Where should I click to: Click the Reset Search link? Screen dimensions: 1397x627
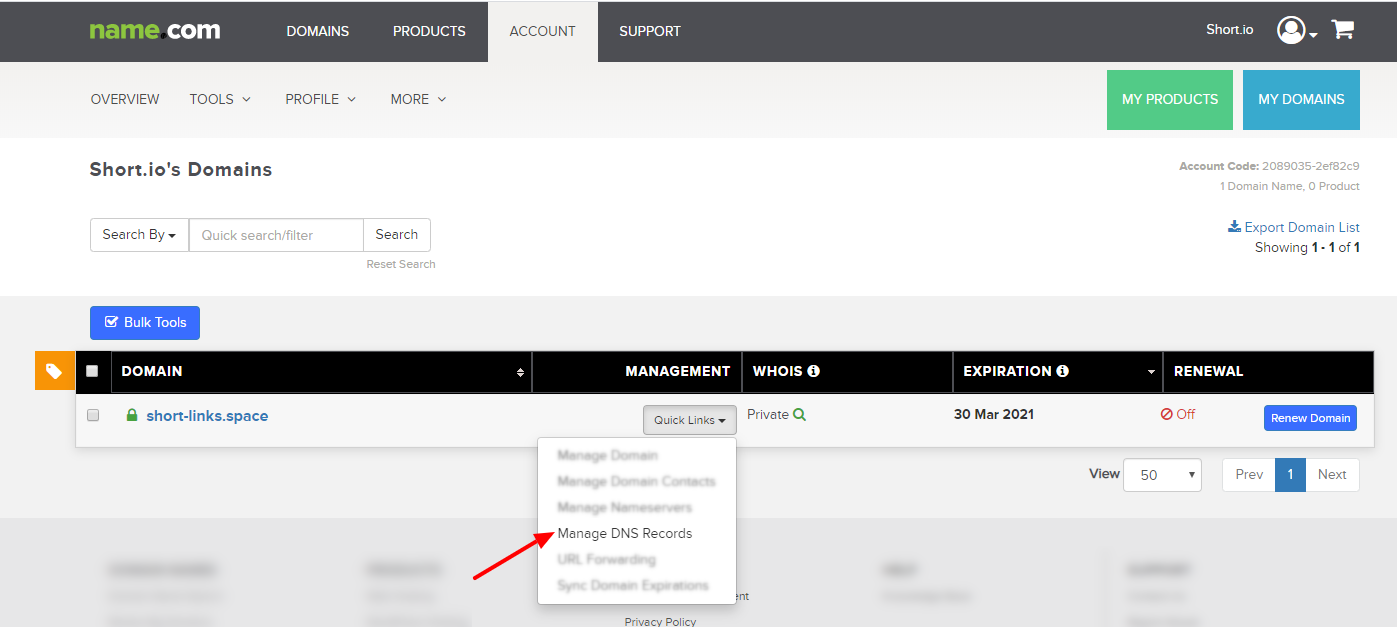pos(401,264)
